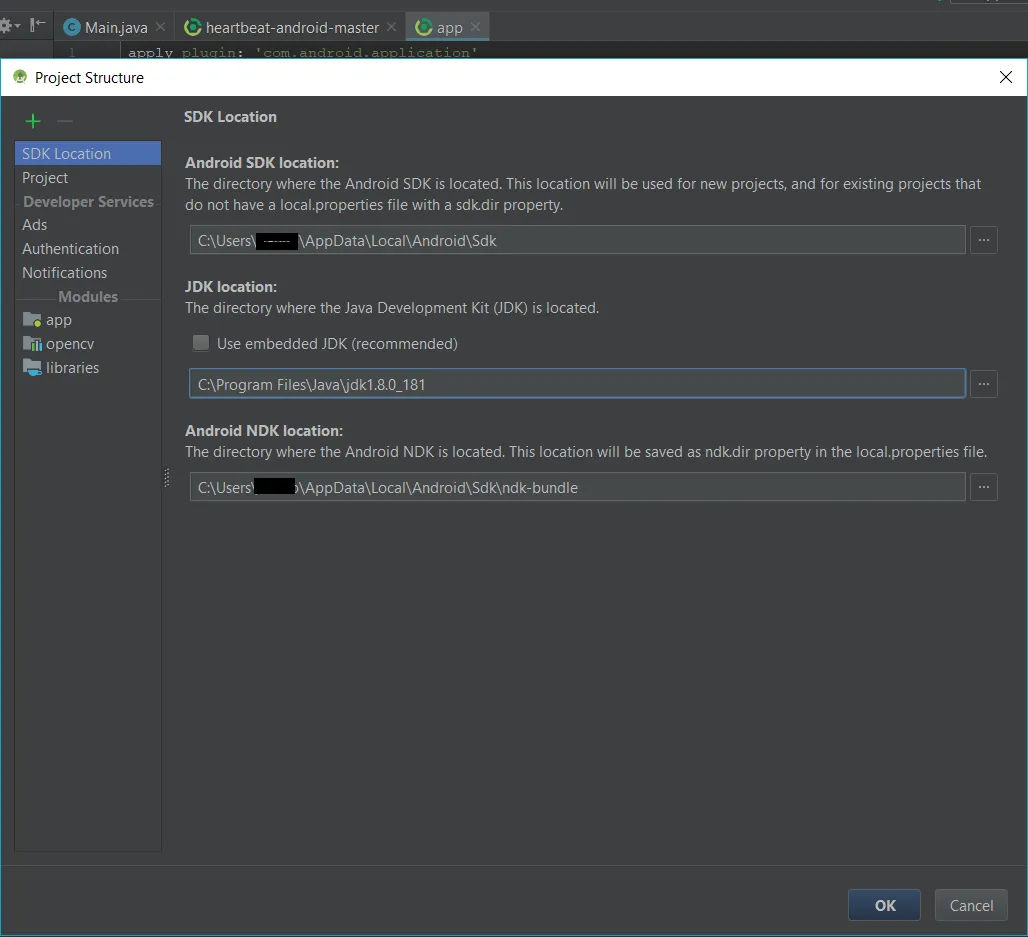Select Project in the sidebar
Viewport: 1028px width, 937px height.
pyautogui.click(x=88, y=178)
